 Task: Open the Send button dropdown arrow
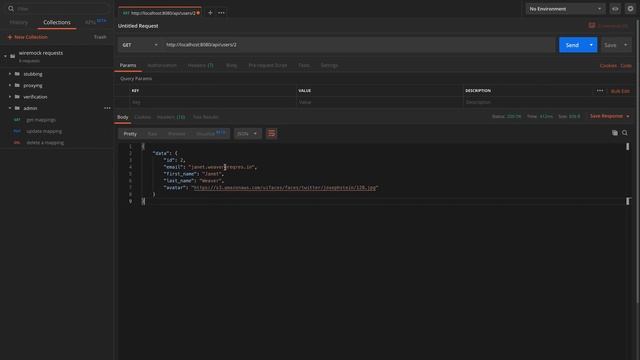[x=591, y=45]
